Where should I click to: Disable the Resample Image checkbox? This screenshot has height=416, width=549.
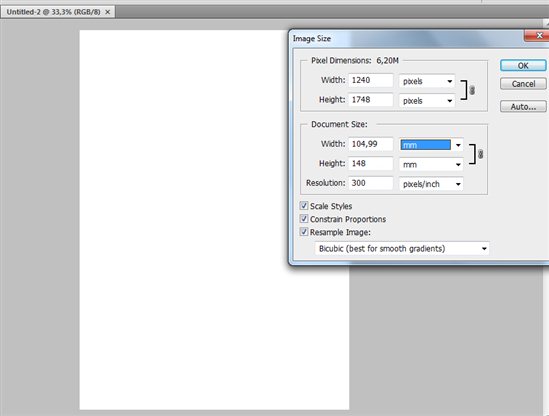coord(304,232)
